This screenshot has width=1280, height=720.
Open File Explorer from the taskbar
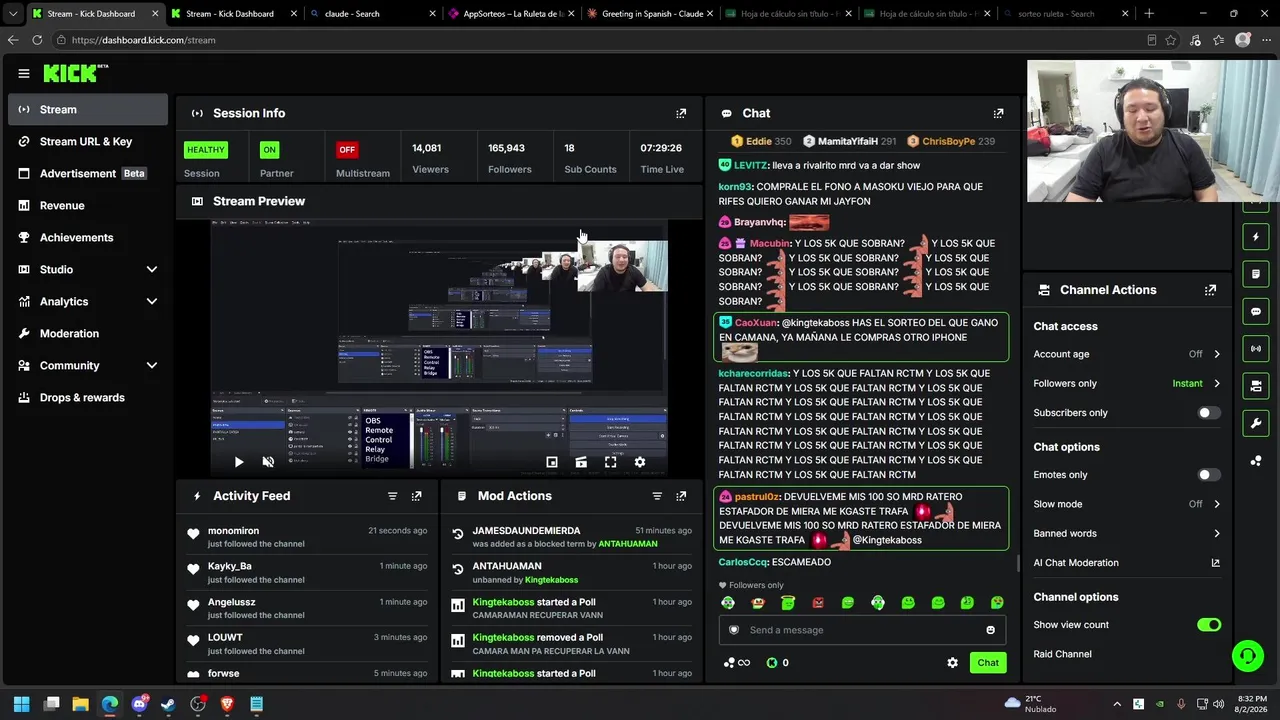click(x=80, y=704)
